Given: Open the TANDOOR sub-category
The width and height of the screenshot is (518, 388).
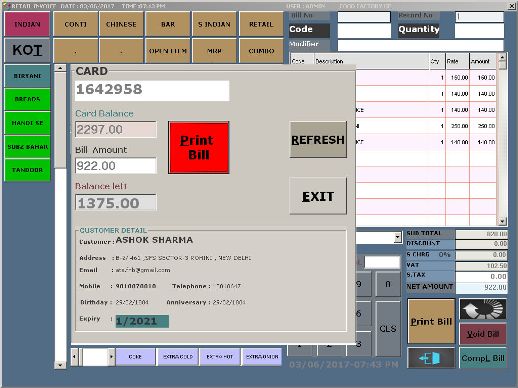Looking at the screenshot, I should pyautogui.click(x=27, y=170).
